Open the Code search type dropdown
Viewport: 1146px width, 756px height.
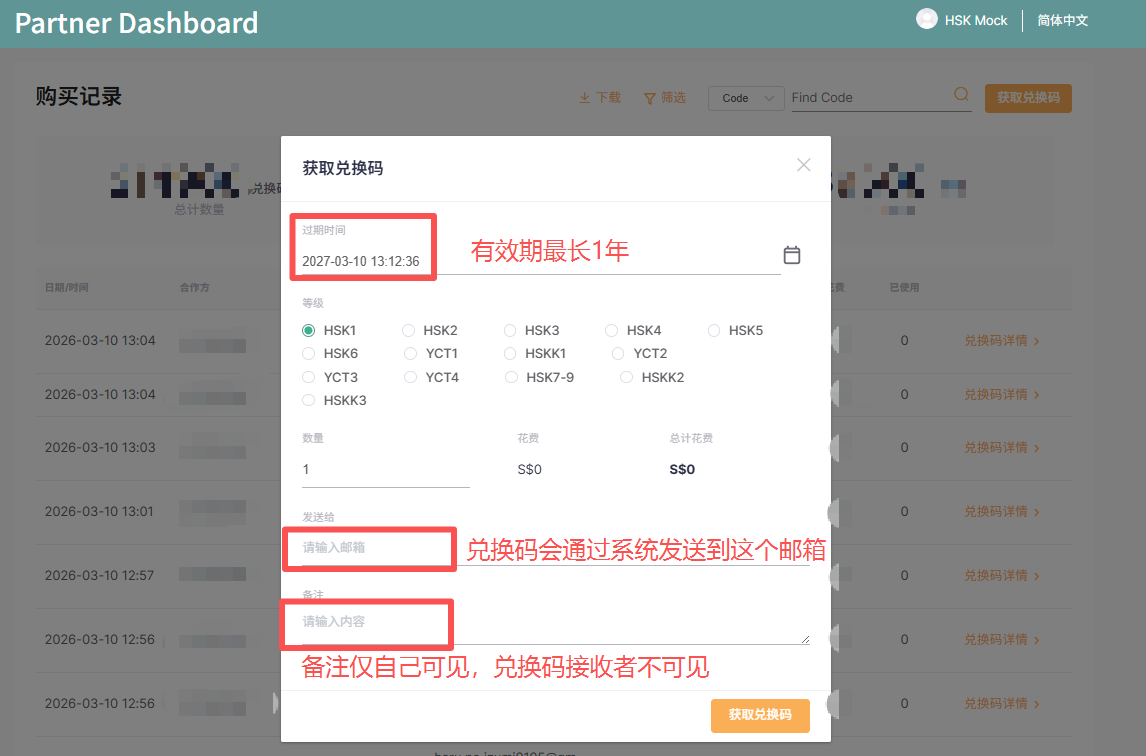pyautogui.click(x=746, y=97)
